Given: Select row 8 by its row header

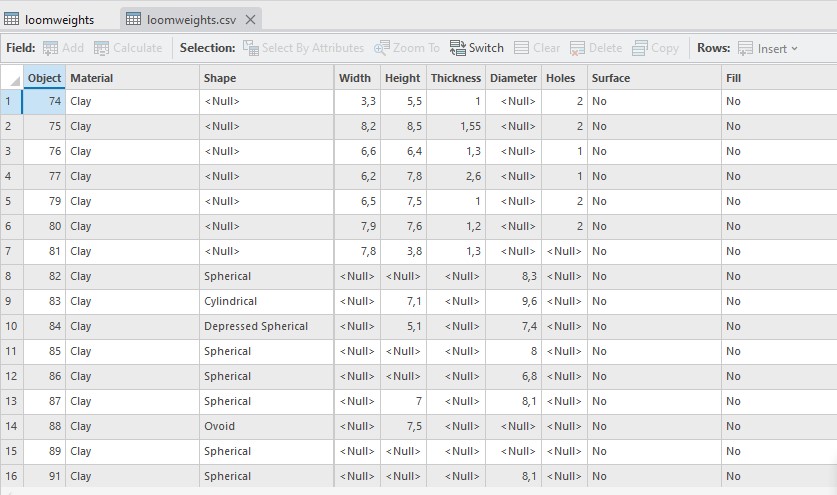Looking at the screenshot, I should [x=9, y=276].
